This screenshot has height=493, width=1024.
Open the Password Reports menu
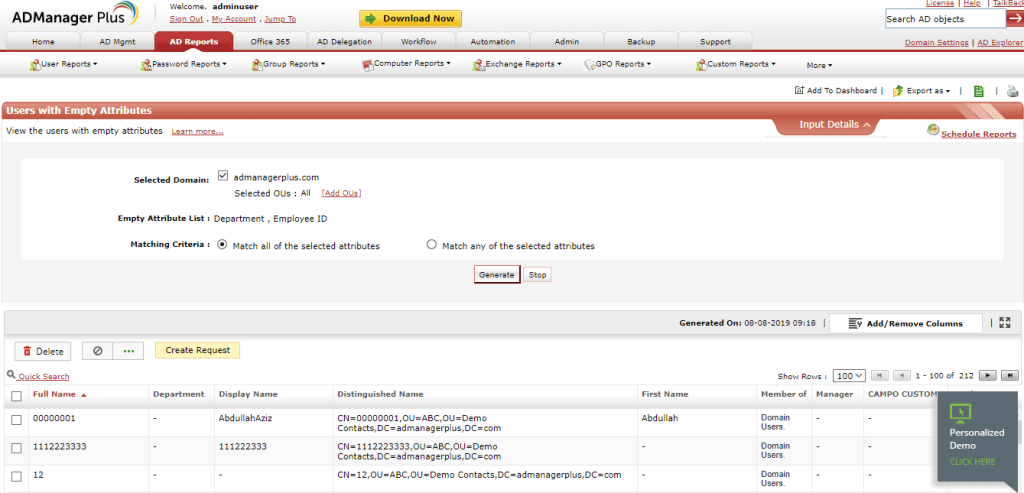click(185, 64)
